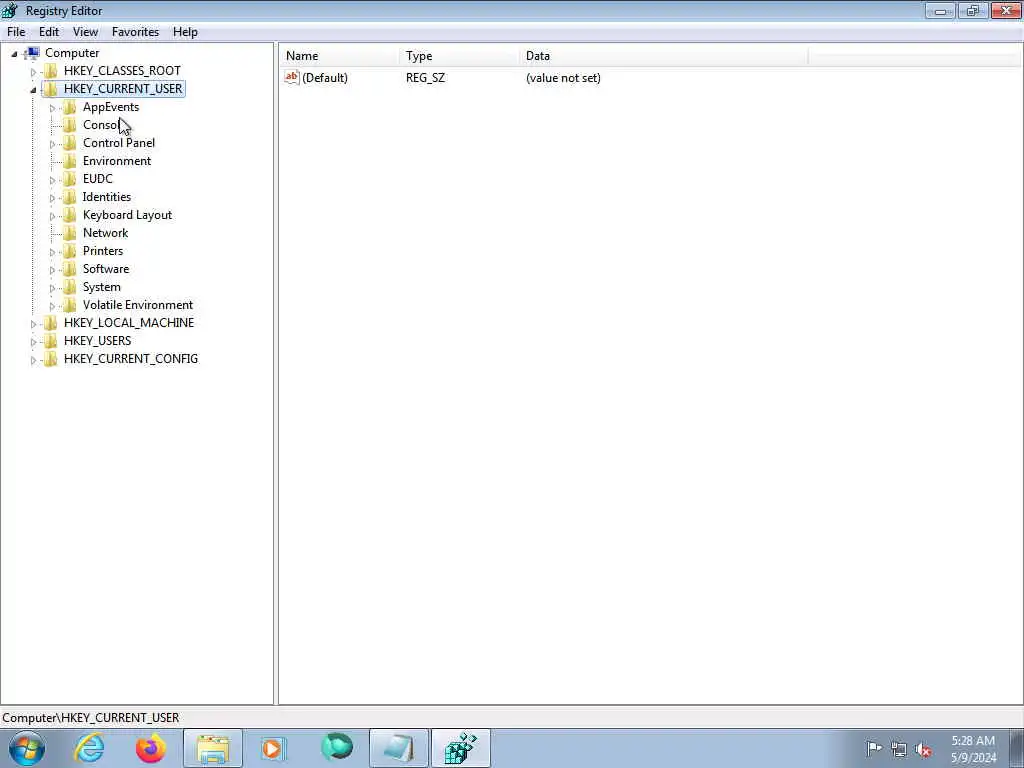The image size is (1024, 768).
Task: Click the HKEY_LOCAL_MACHINE folder icon
Action: [x=50, y=323]
